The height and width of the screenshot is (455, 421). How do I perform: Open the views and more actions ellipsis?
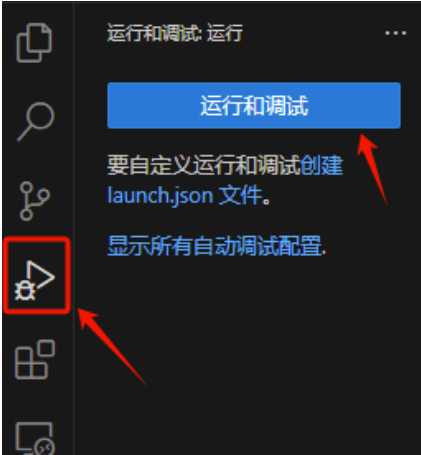(x=396, y=33)
